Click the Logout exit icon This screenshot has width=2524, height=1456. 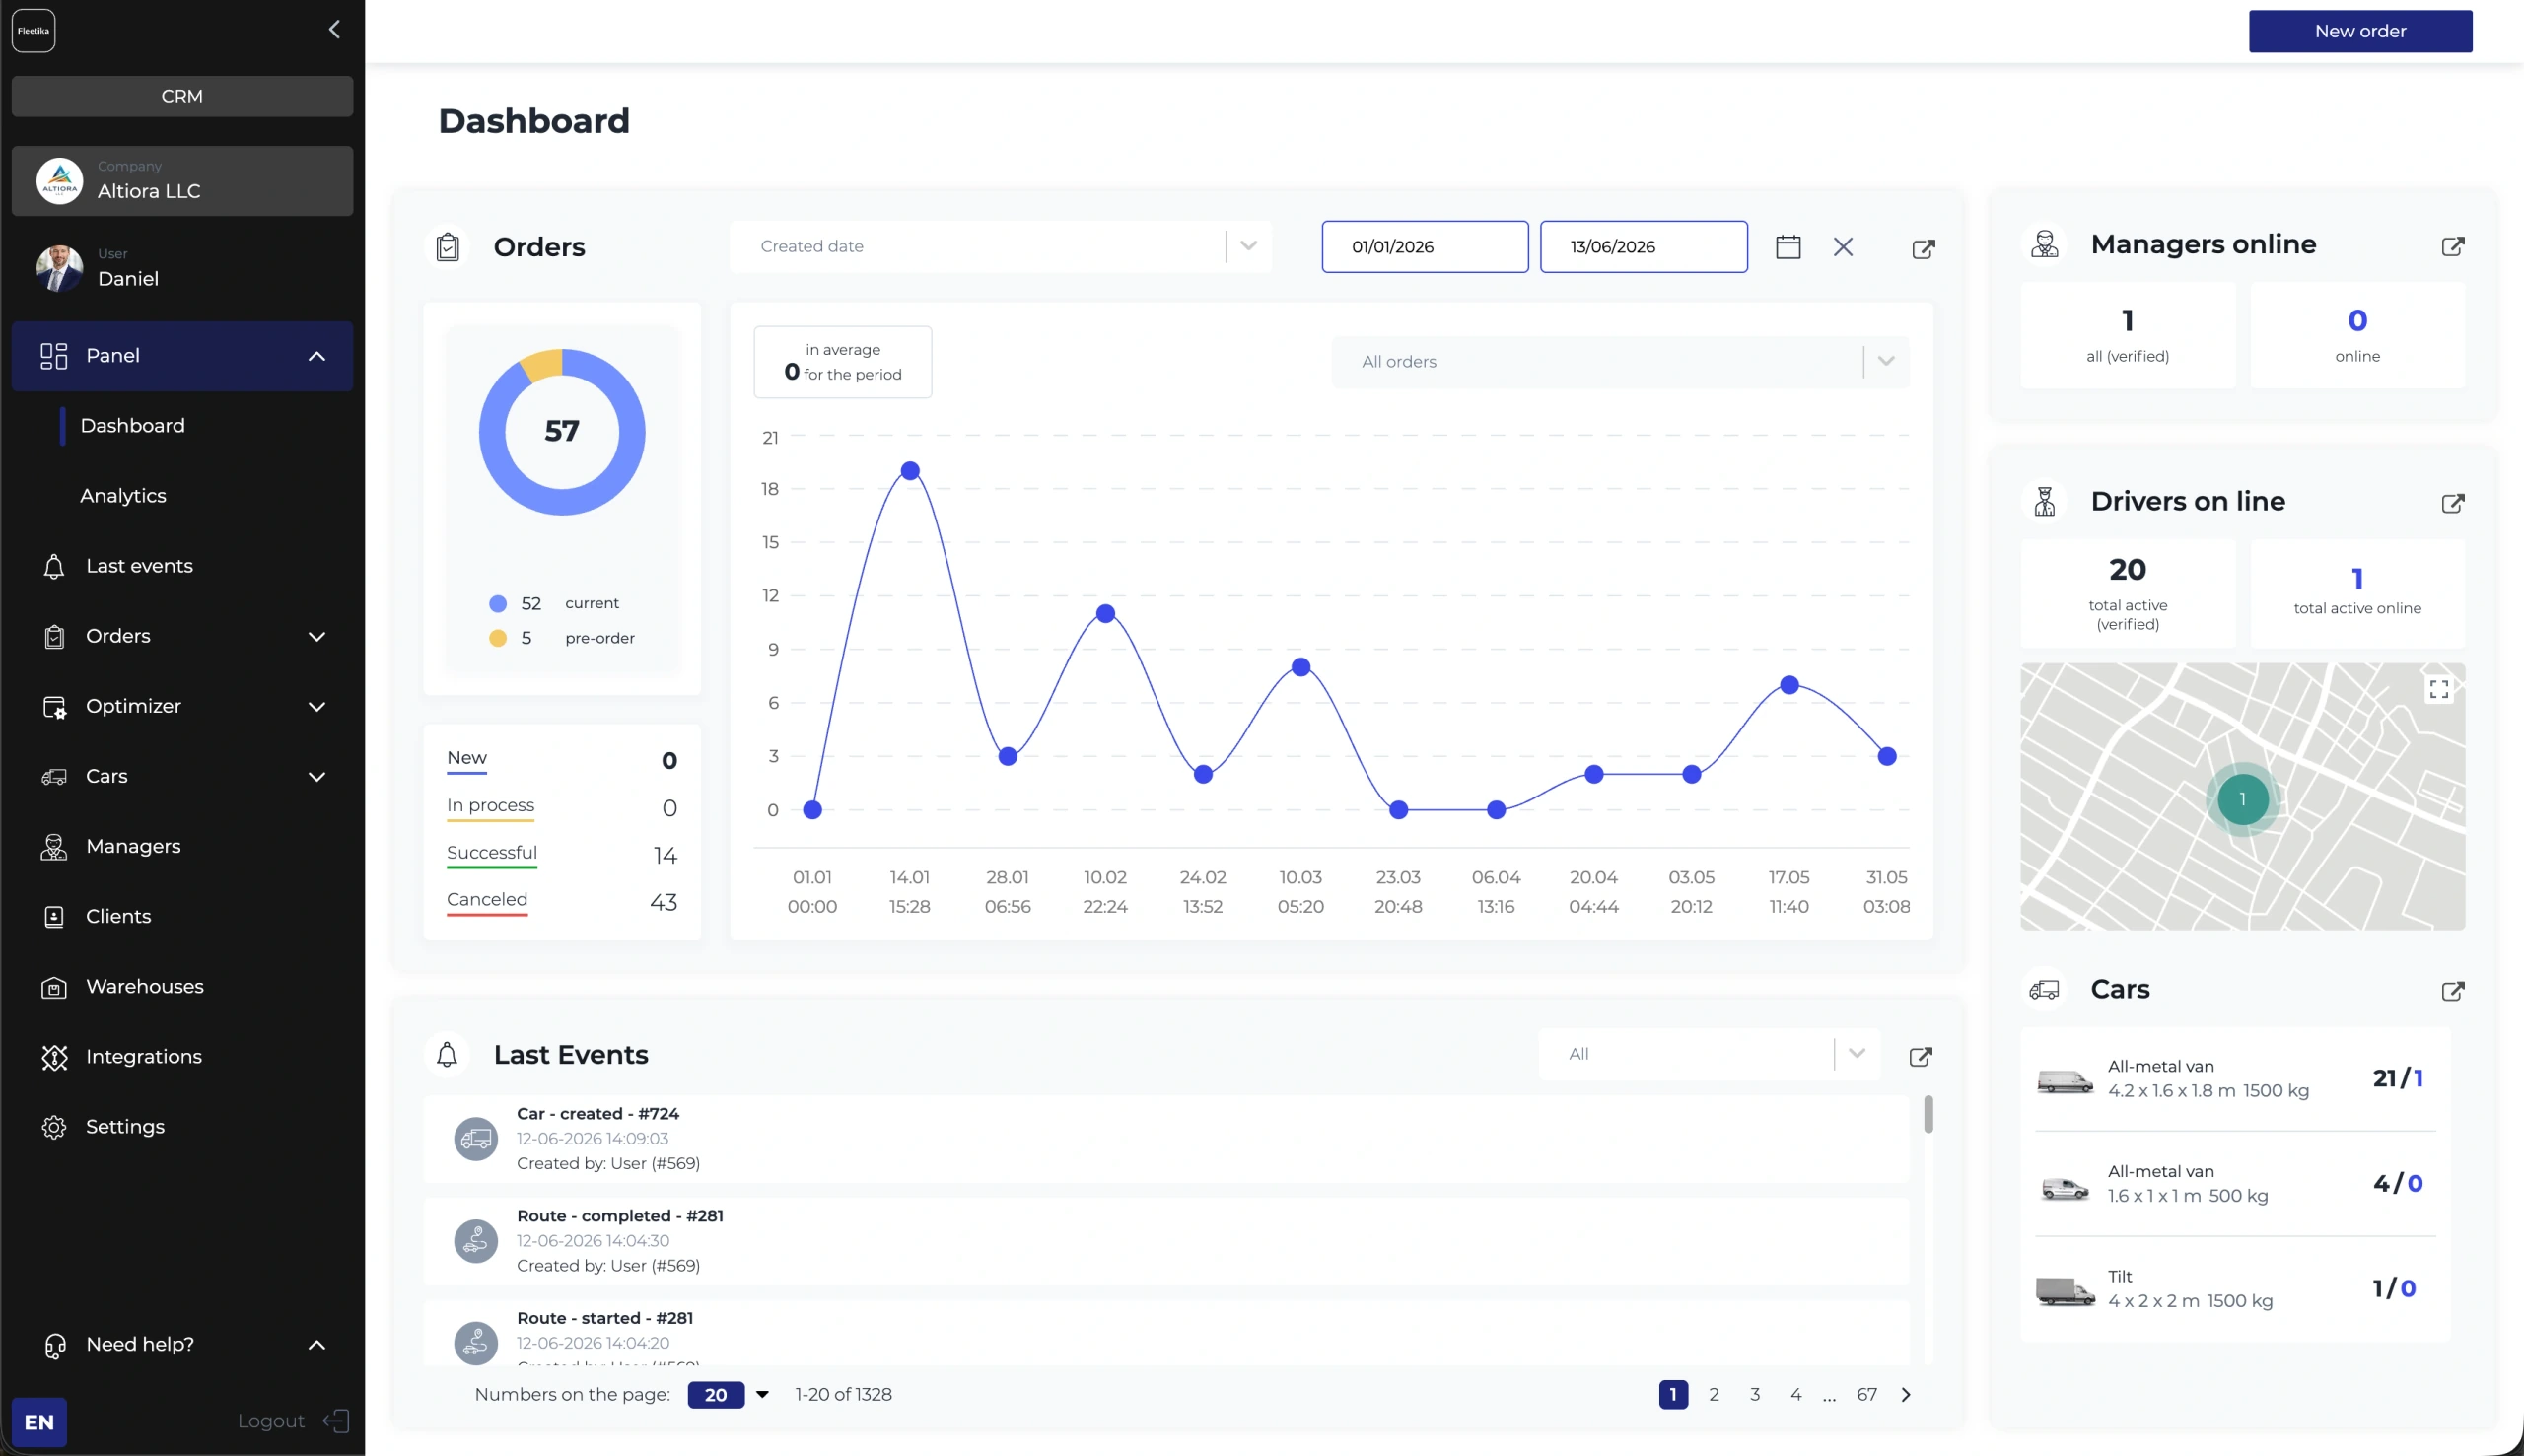336,1421
